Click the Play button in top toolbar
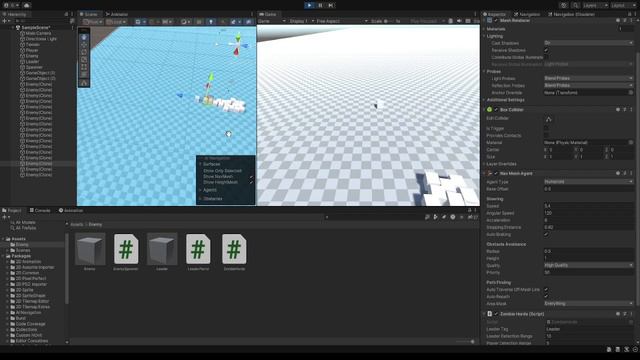Viewport: 640px width, 360px height. (309, 5)
